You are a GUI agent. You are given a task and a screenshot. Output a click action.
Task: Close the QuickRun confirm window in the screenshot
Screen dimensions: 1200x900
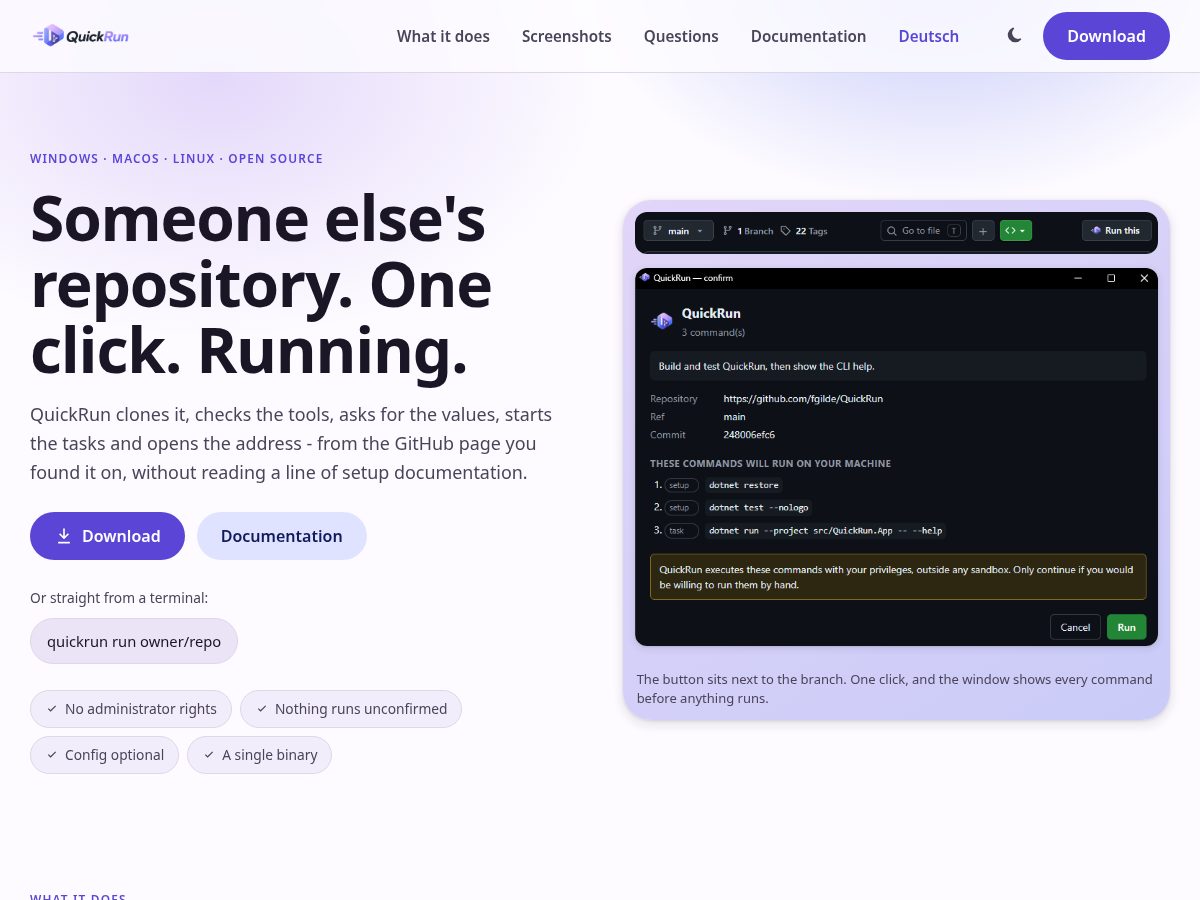click(x=1144, y=278)
